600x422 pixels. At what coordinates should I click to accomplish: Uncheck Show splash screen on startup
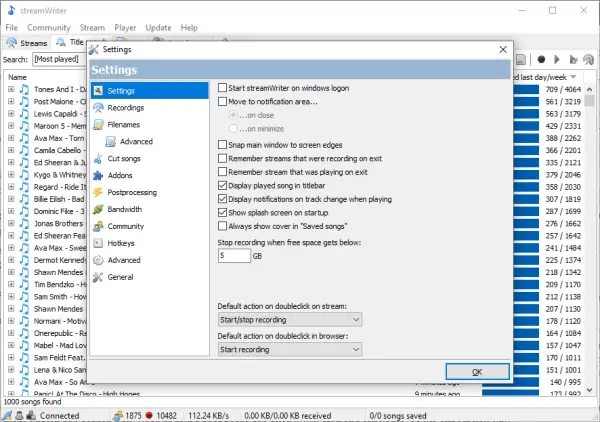click(222, 212)
